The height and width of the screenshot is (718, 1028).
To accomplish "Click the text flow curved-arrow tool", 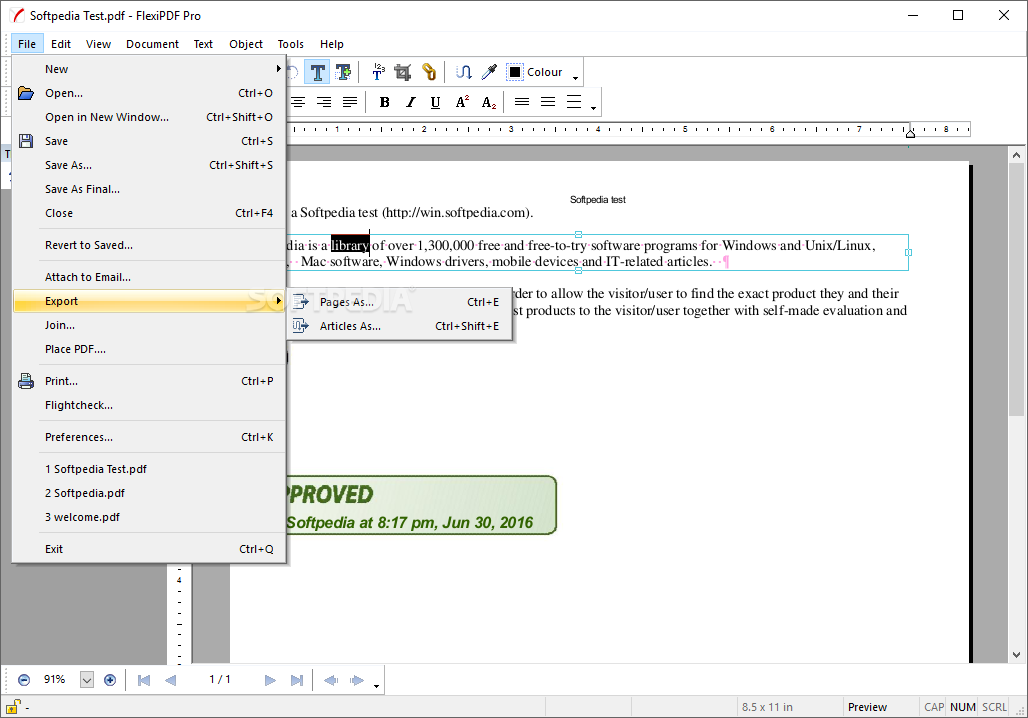I will coord(464,71).
